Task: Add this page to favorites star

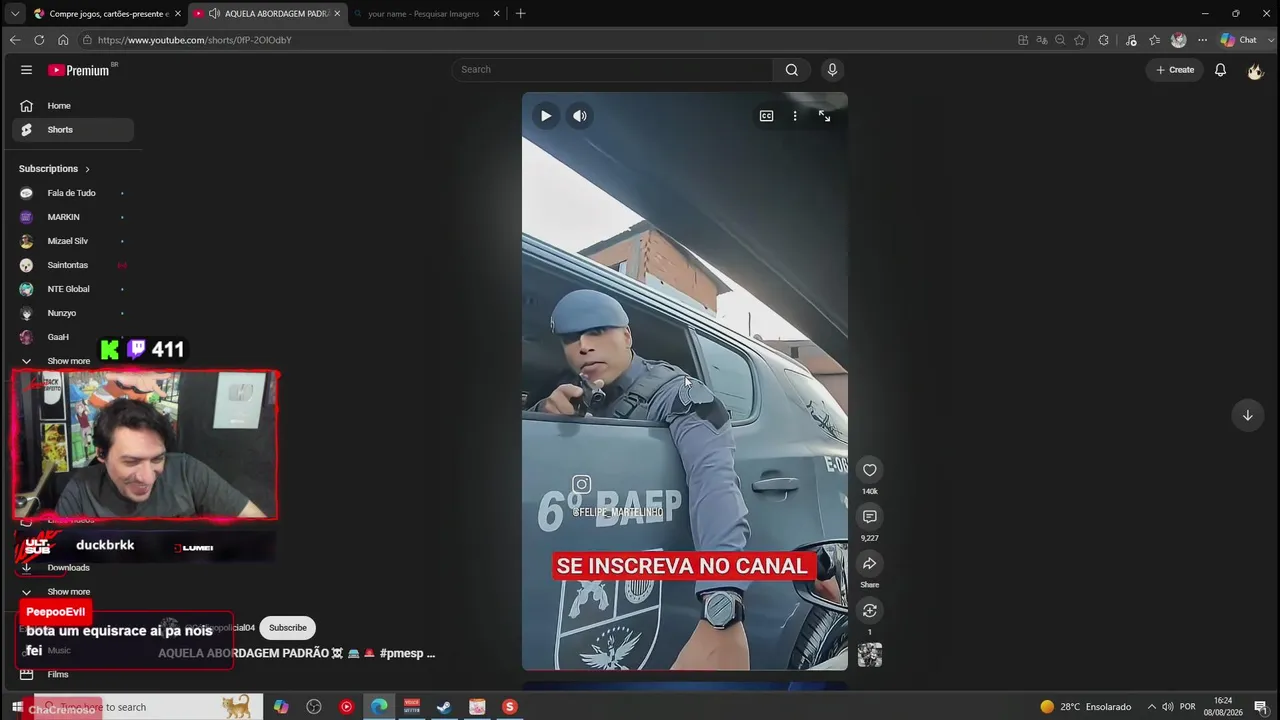Action: click(1079, 40)
